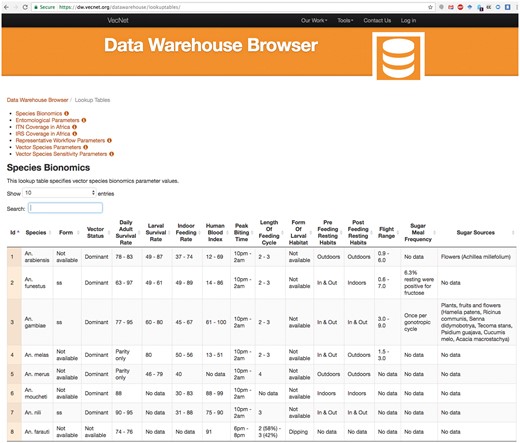The height and width of the screenshot is (443, 520).
Task: Open Species Bionomics lookup table link
Action: 39,113
